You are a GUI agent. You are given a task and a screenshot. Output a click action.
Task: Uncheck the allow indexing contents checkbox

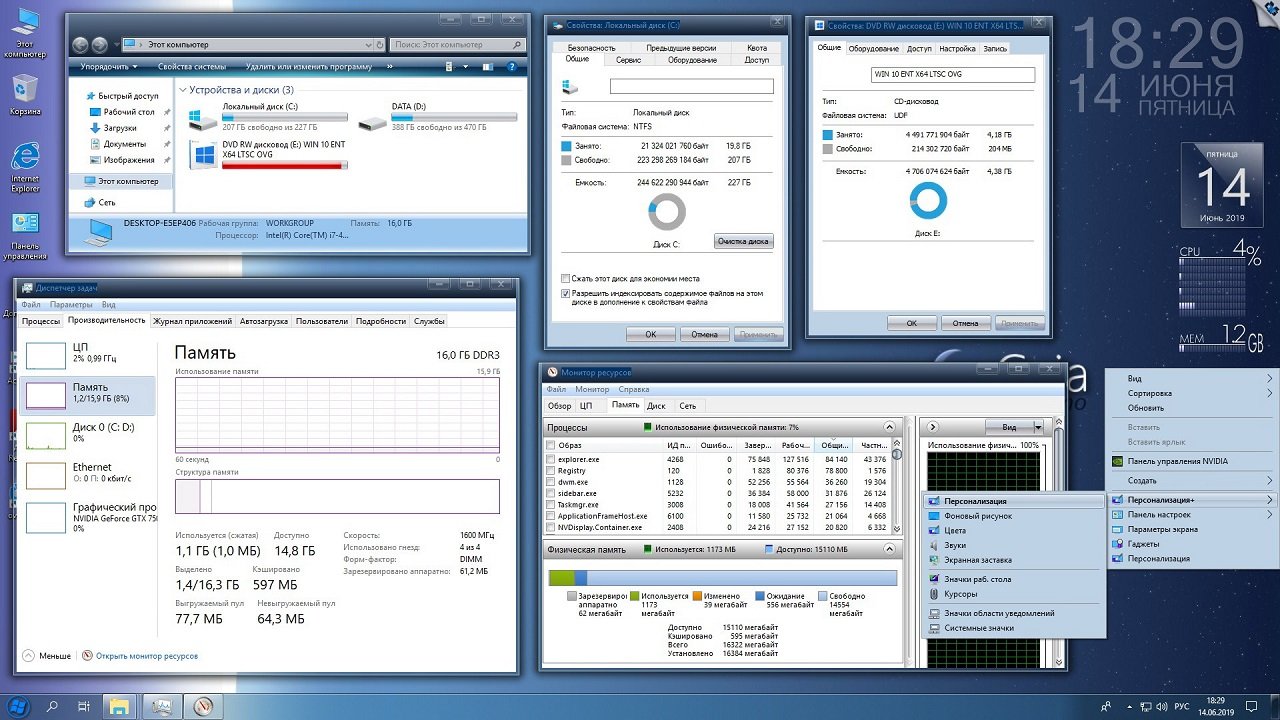566,294
